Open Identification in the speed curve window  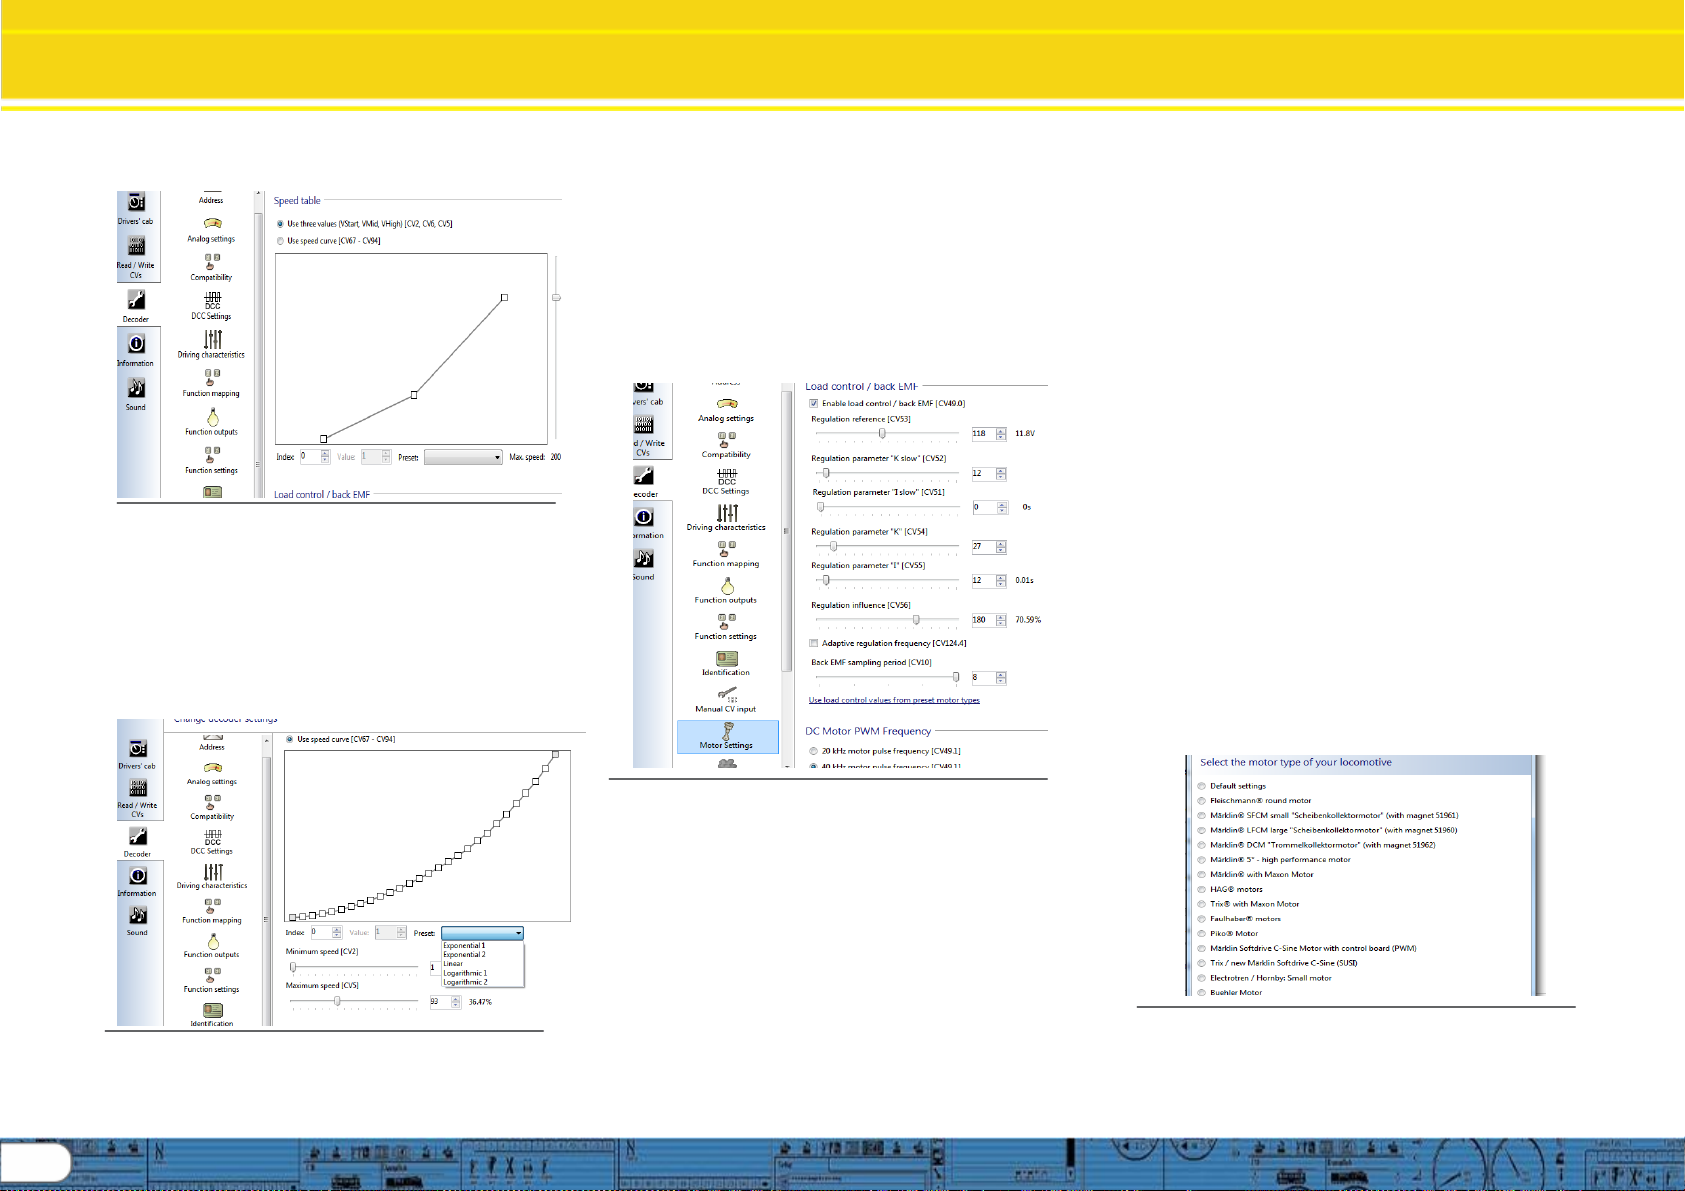pyautogui.click(x=212, y=1015)
